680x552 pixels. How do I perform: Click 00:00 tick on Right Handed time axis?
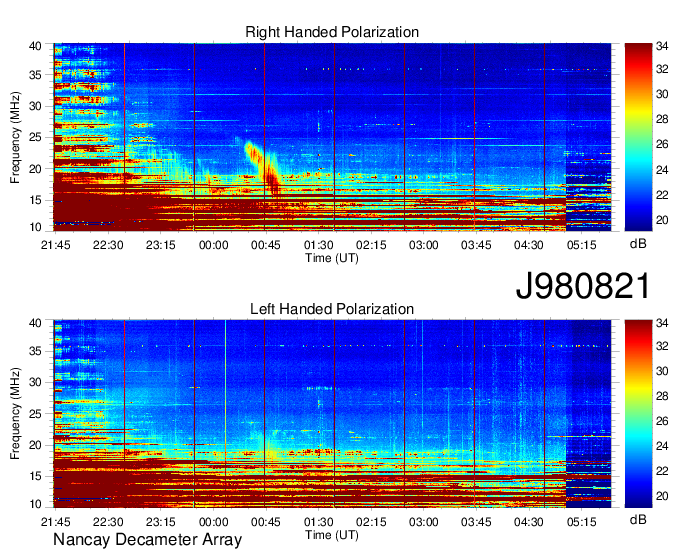(x=213, y=245)
